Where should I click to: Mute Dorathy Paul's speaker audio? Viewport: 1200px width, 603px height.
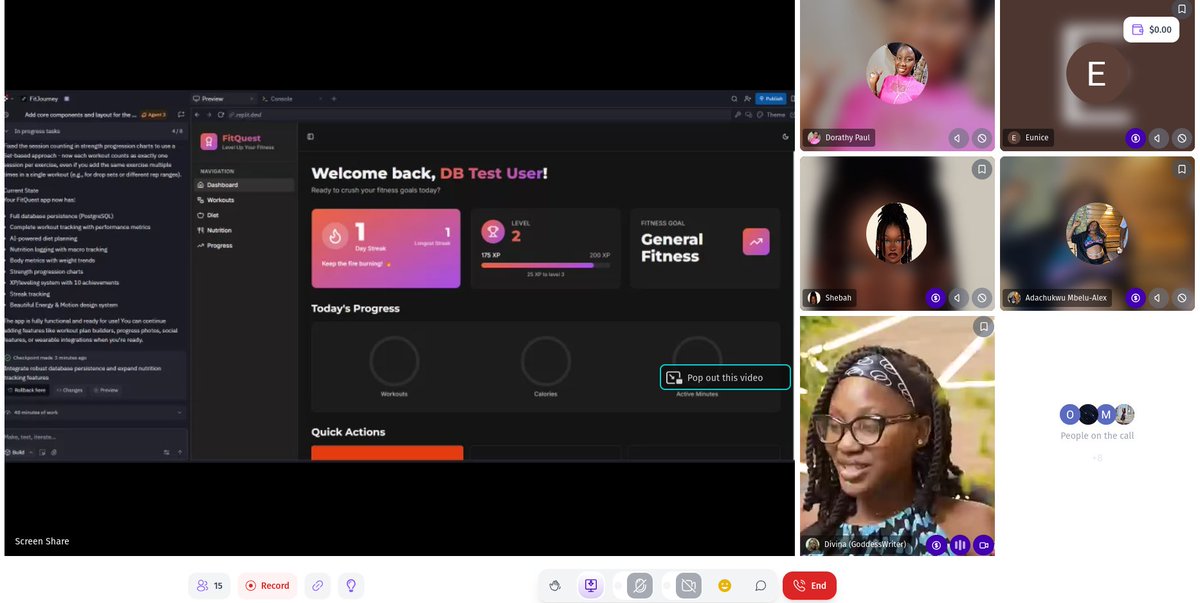point(958,138)
